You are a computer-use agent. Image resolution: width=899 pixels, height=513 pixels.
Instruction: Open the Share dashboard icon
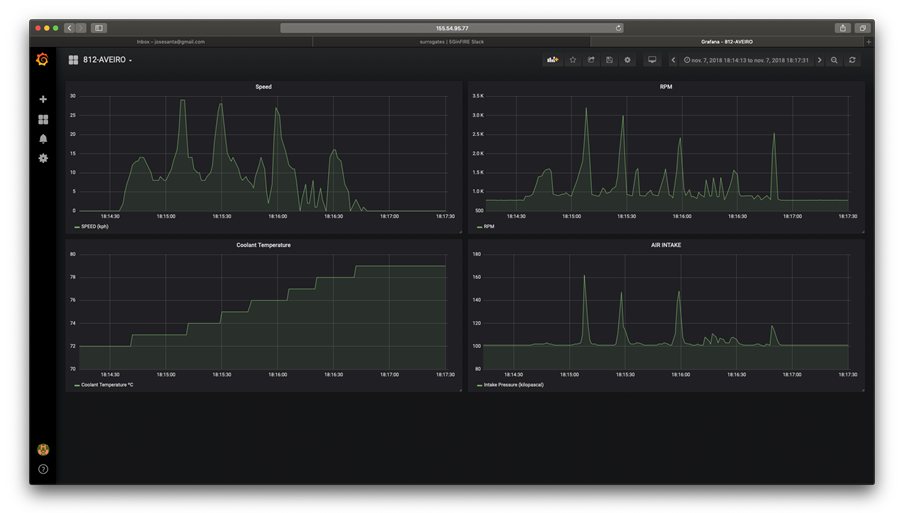(591, 60)
